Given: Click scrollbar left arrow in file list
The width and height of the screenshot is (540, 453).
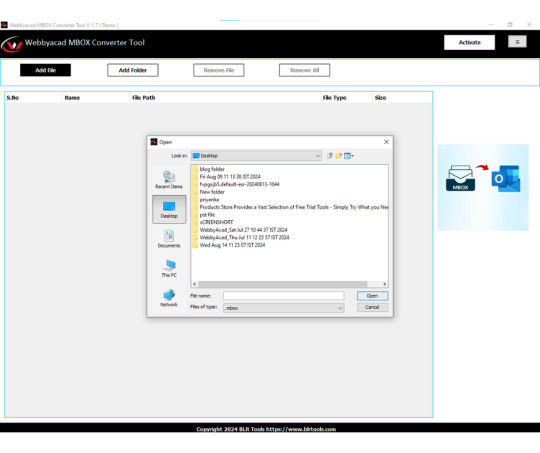Looking at the screenshot, I should click(195, 284).
